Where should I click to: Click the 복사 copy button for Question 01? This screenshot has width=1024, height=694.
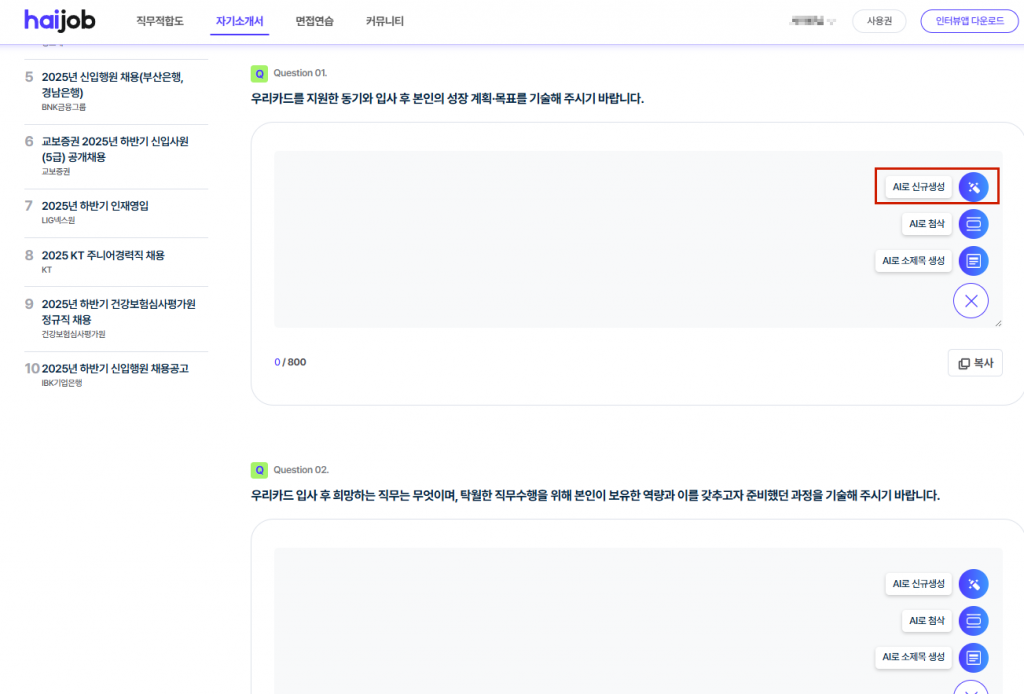tap(975, 363)
